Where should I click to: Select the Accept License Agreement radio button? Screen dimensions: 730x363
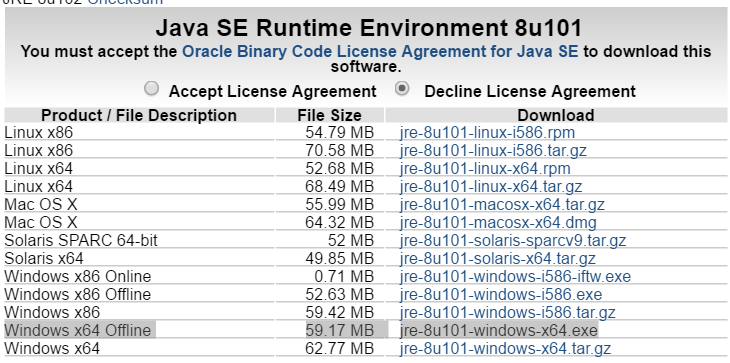tap(151, 88)
